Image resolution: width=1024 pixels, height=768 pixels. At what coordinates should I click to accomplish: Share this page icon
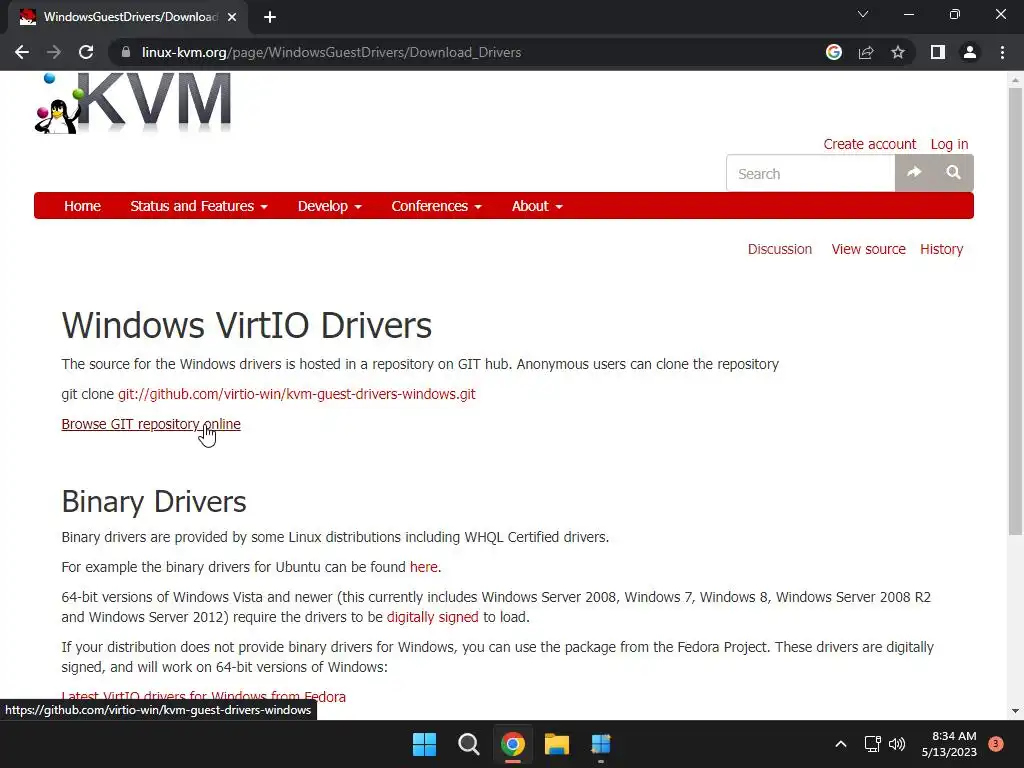[x=866, y=52]
